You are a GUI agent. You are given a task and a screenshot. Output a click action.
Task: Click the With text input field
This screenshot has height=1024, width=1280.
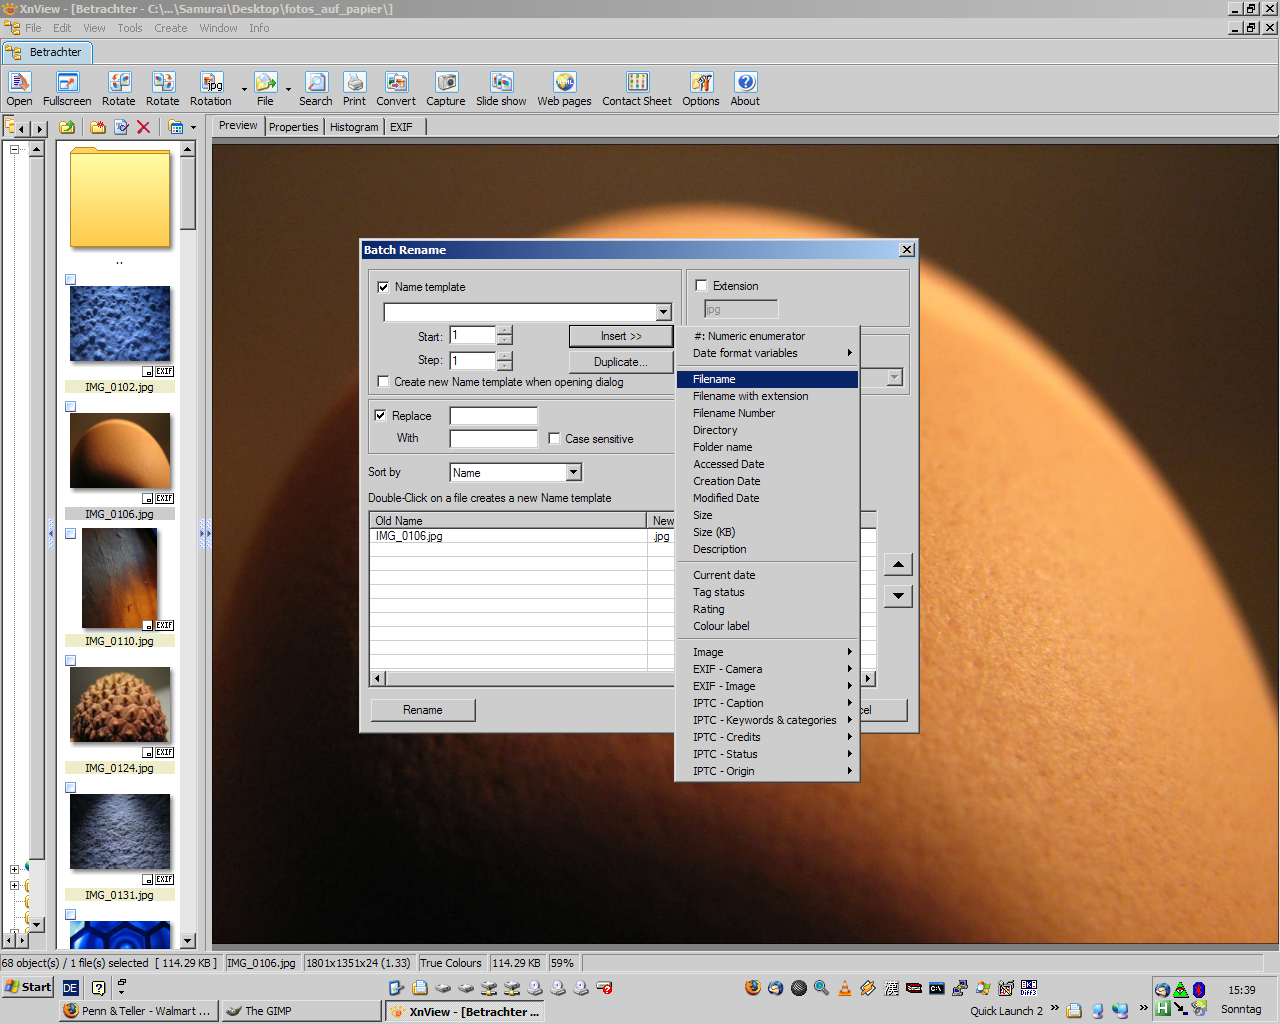[x=494, y=439]
